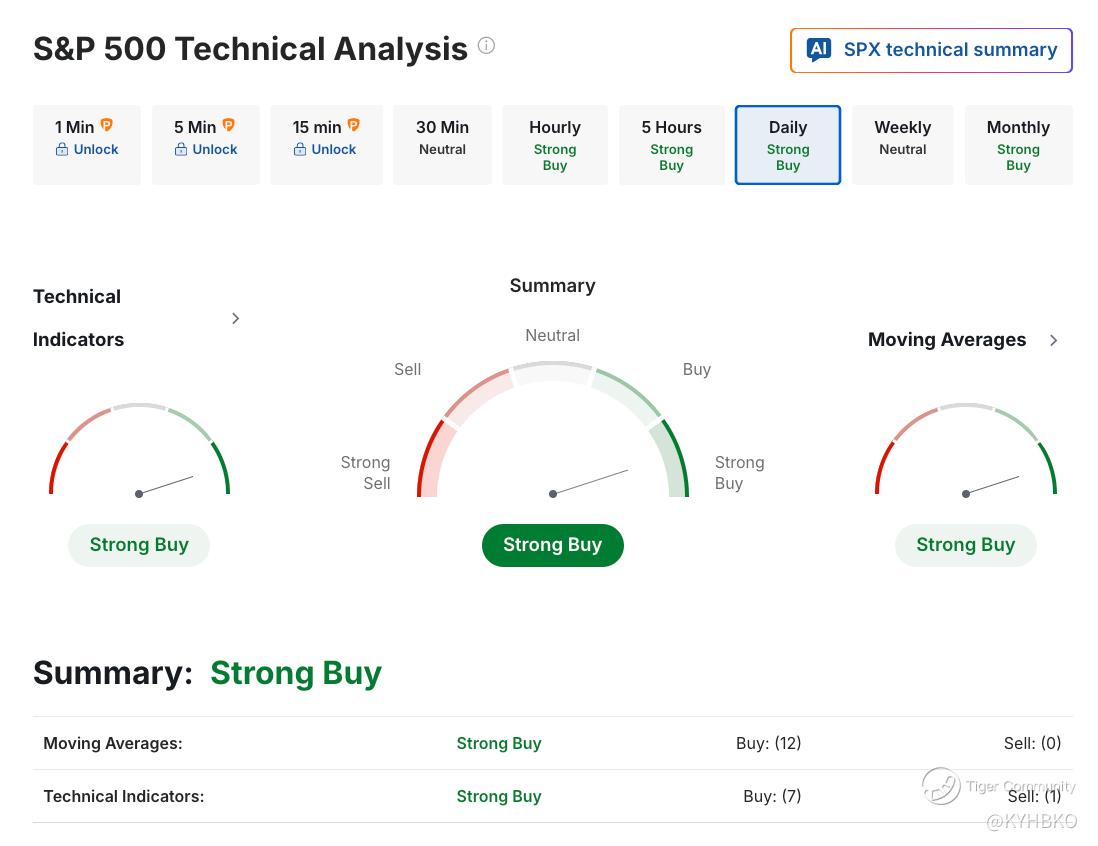Click the Unlock link under 15 min

pyautogui.click(x=333, y=150)
